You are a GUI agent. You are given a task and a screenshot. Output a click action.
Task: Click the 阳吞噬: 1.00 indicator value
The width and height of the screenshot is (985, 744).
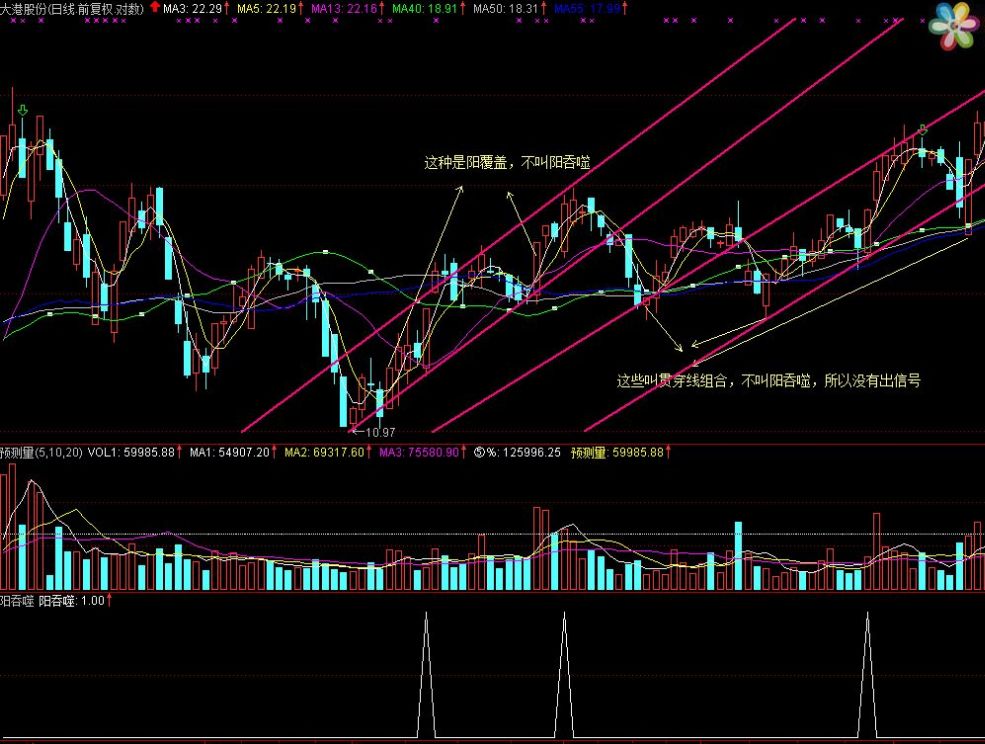point(72,601)
